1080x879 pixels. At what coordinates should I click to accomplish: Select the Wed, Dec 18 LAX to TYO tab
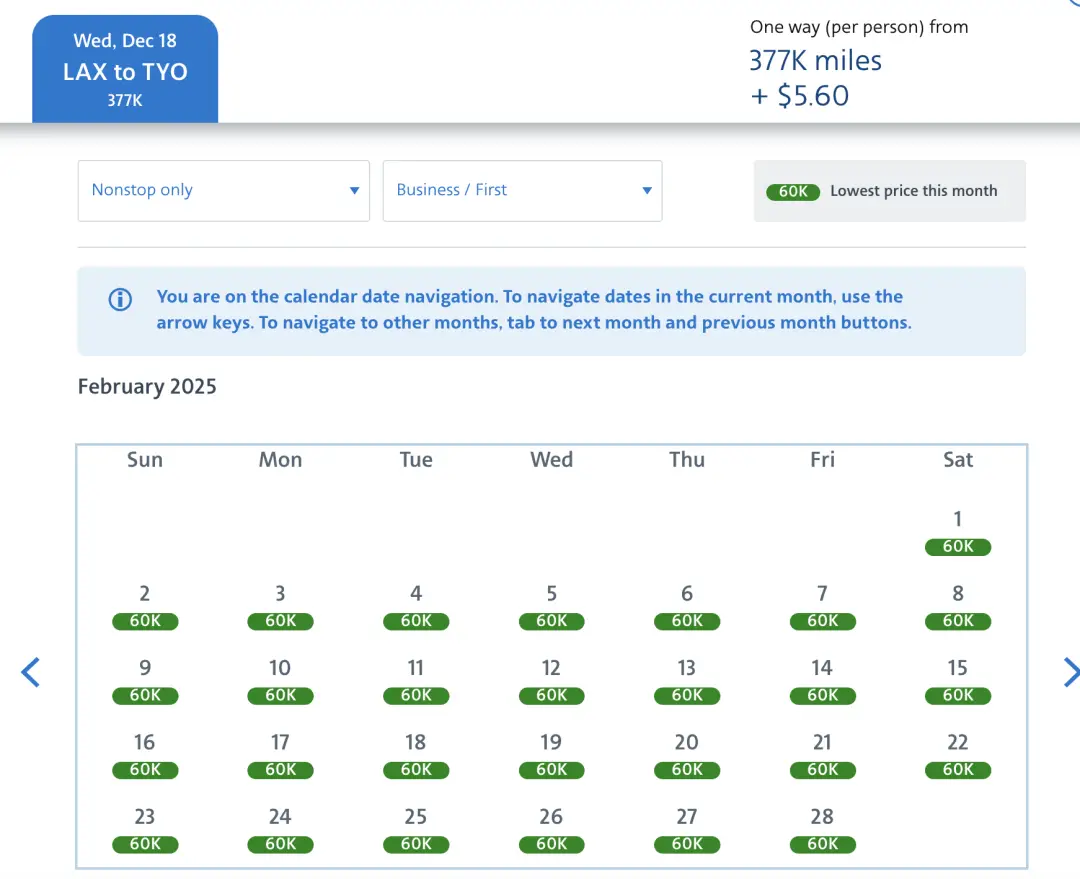click(x=125, y=70)
